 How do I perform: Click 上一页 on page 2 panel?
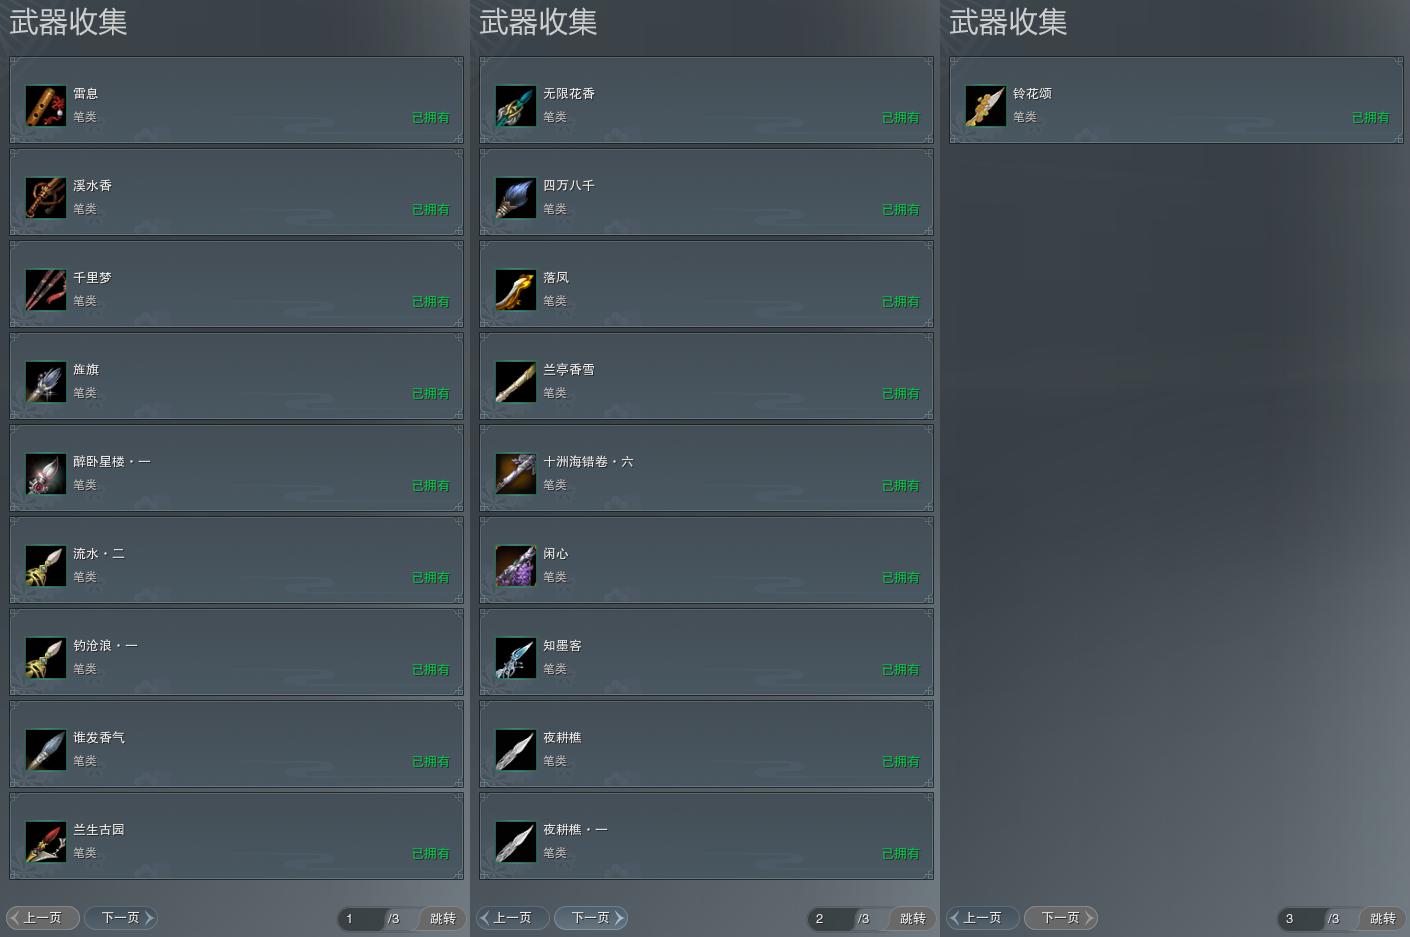(x=512, y=917)
